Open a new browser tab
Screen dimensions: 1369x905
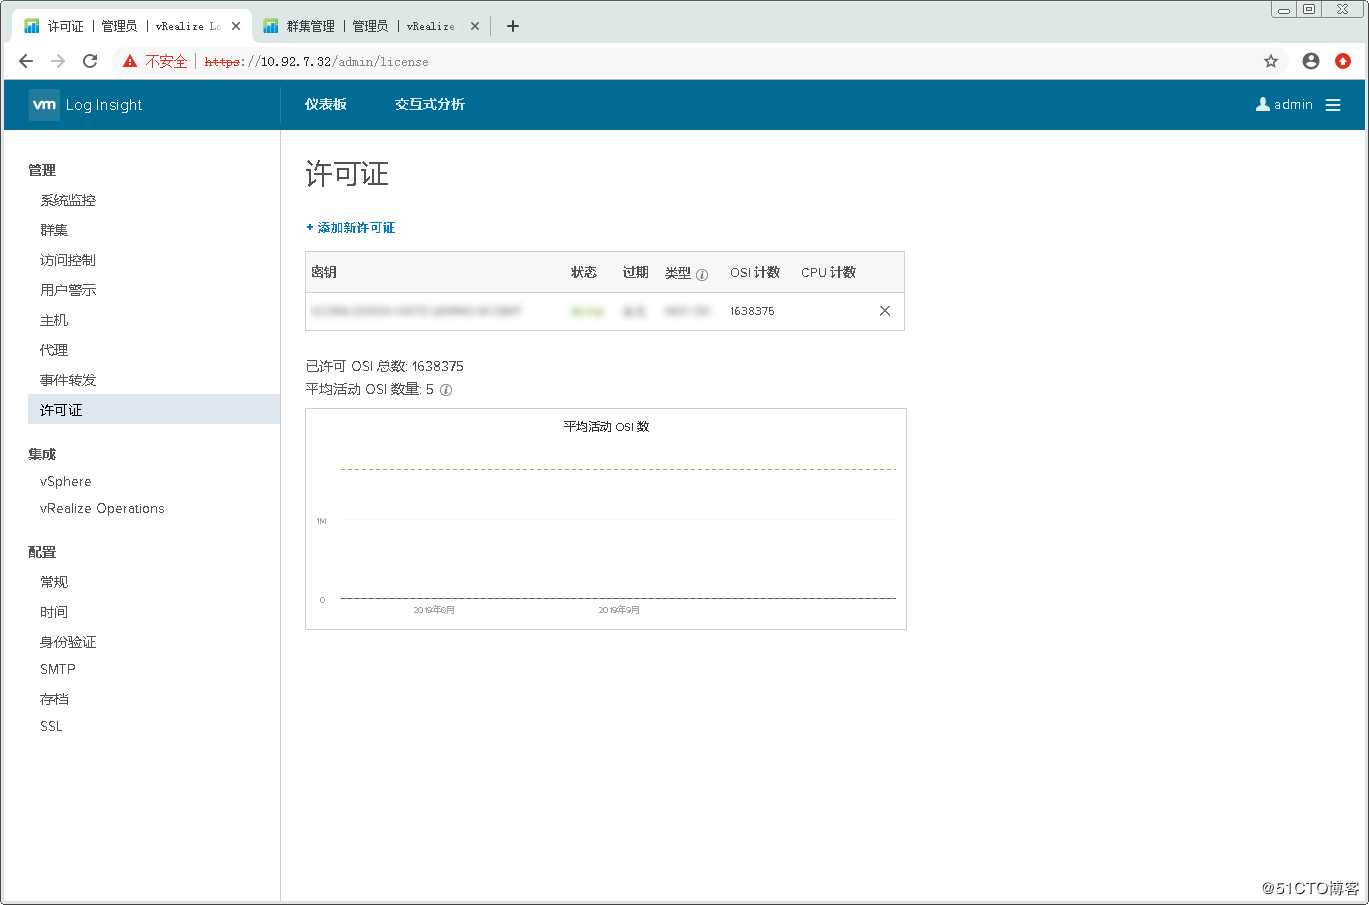click(x=513, y=26)
